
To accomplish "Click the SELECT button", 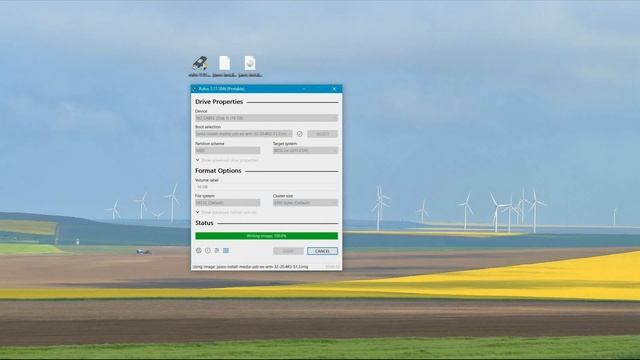I will point(322,134).
